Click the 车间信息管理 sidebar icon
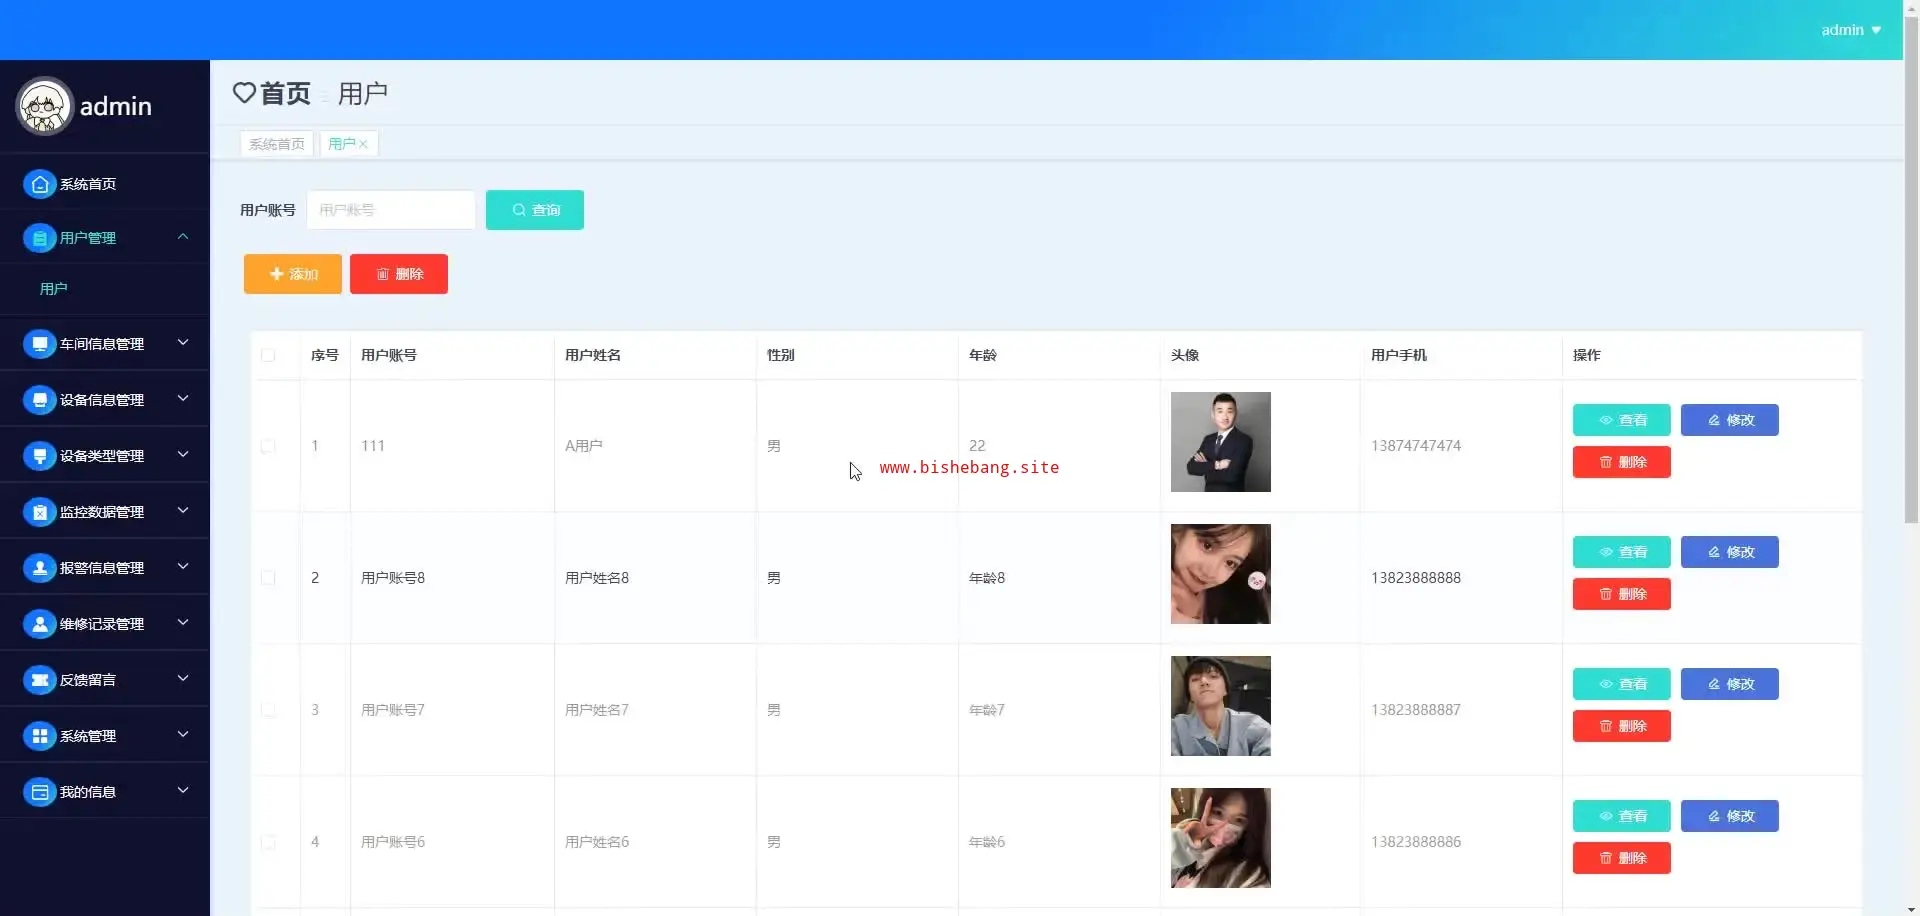The height and width of the screenshot is (916, 1920). pos(39,344)
